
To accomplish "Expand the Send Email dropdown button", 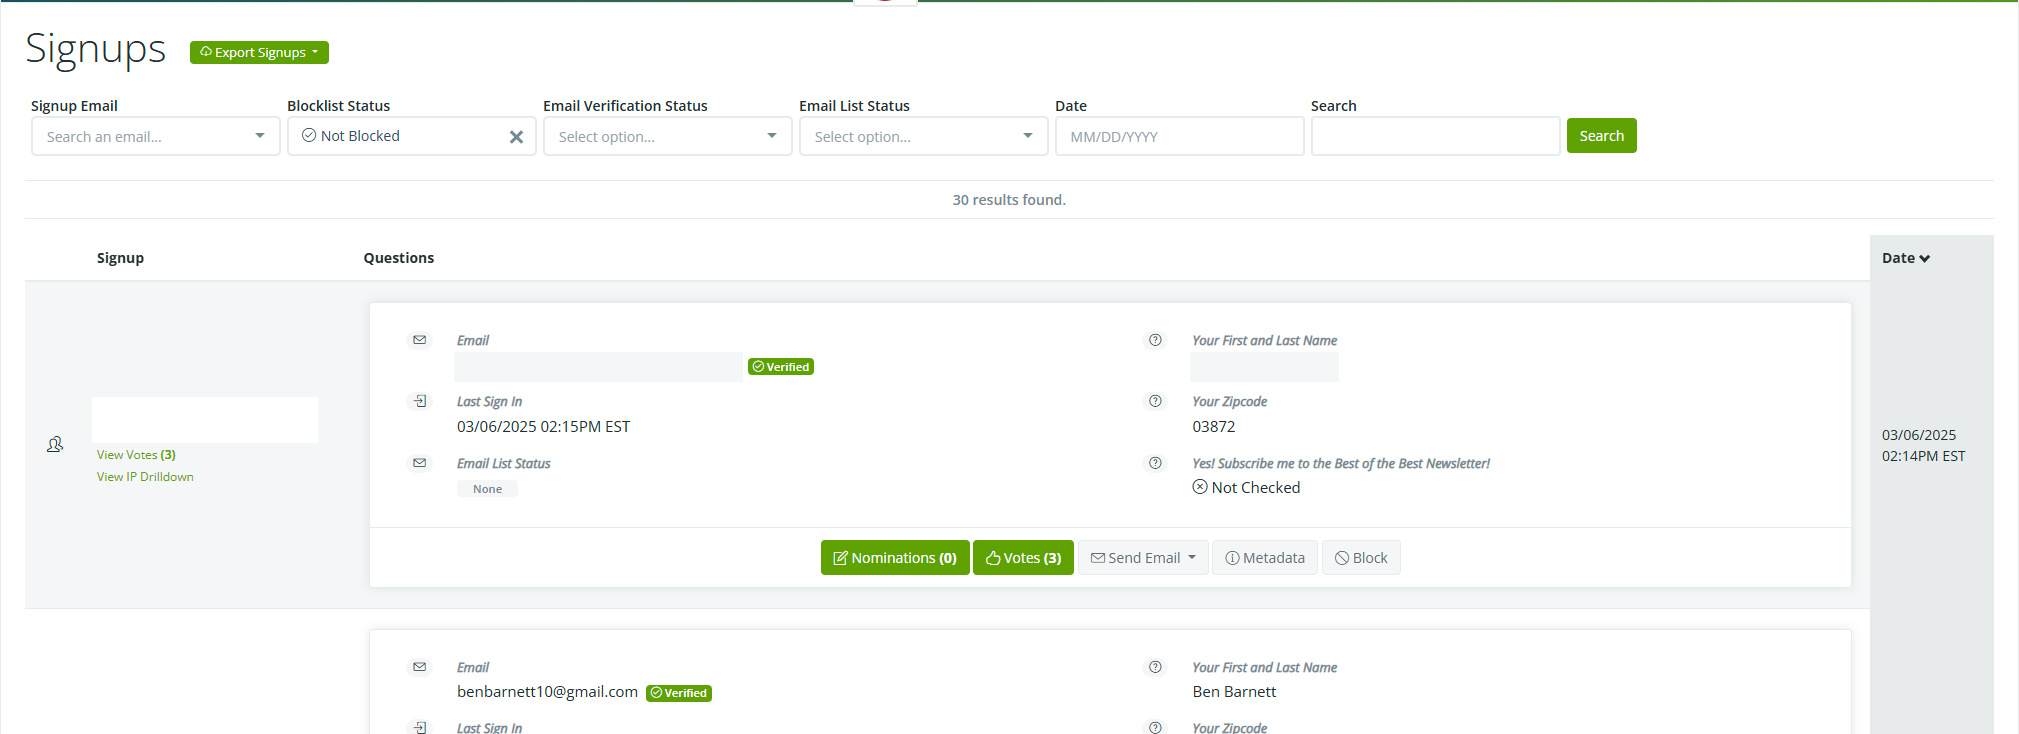I will point(1143,558).
